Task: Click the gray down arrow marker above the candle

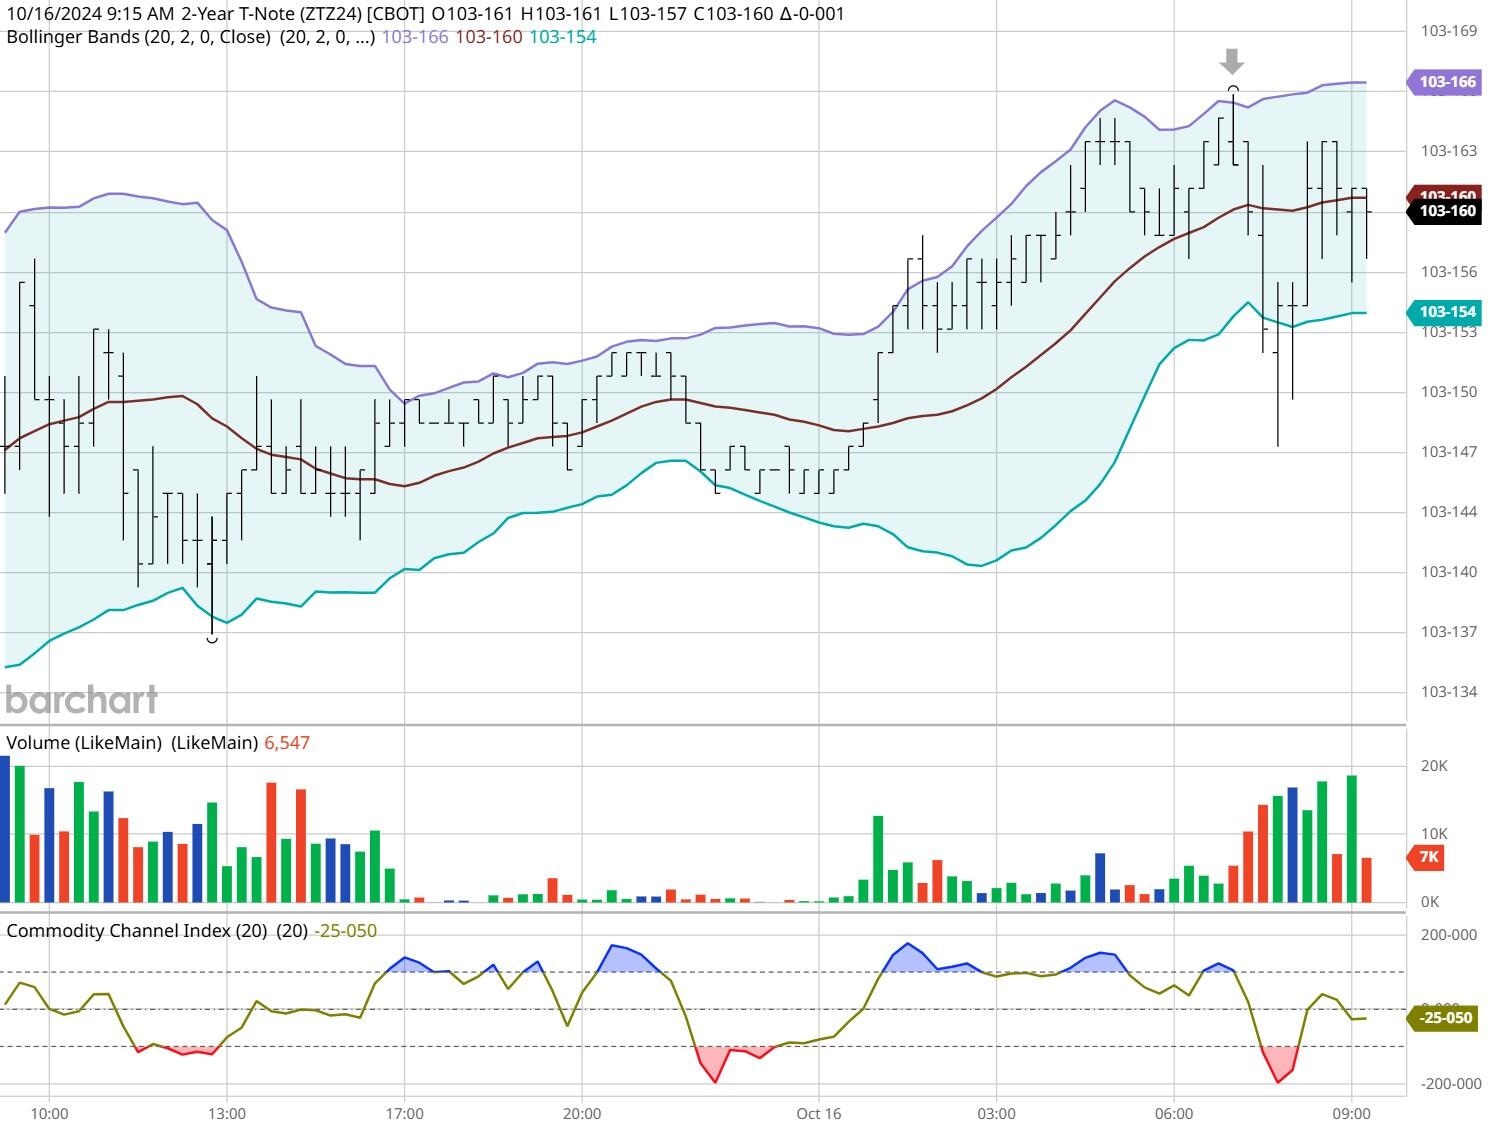Action: pyautogui.click(x=1231, y=62)
